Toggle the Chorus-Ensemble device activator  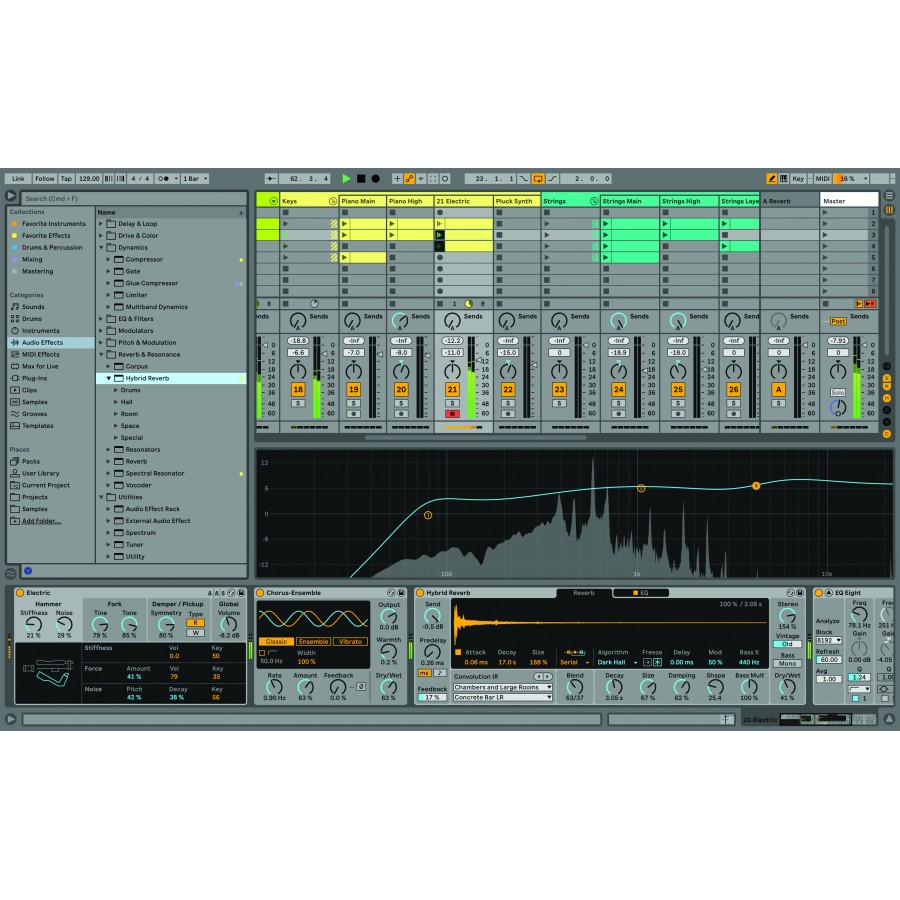tap(260, 593)
